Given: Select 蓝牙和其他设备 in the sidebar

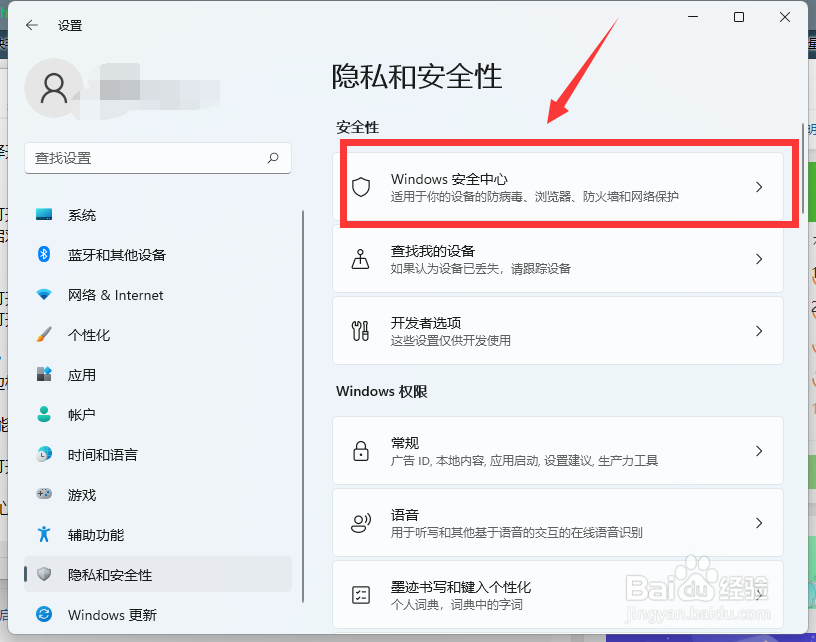Looking at the screenshot, I should pos(158,254).
